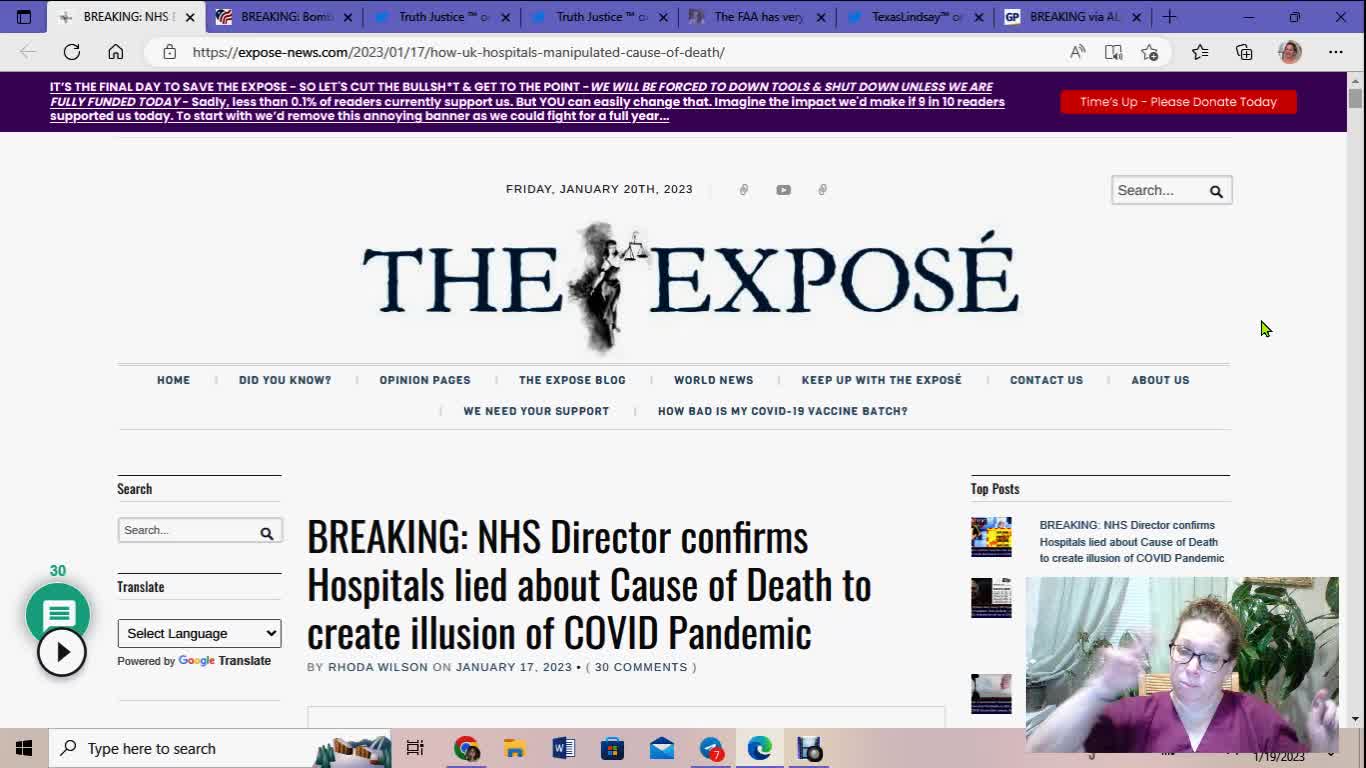Enter Immersive Reader with the book icon
1366x768 pixels.
[x=1113, y=52]
